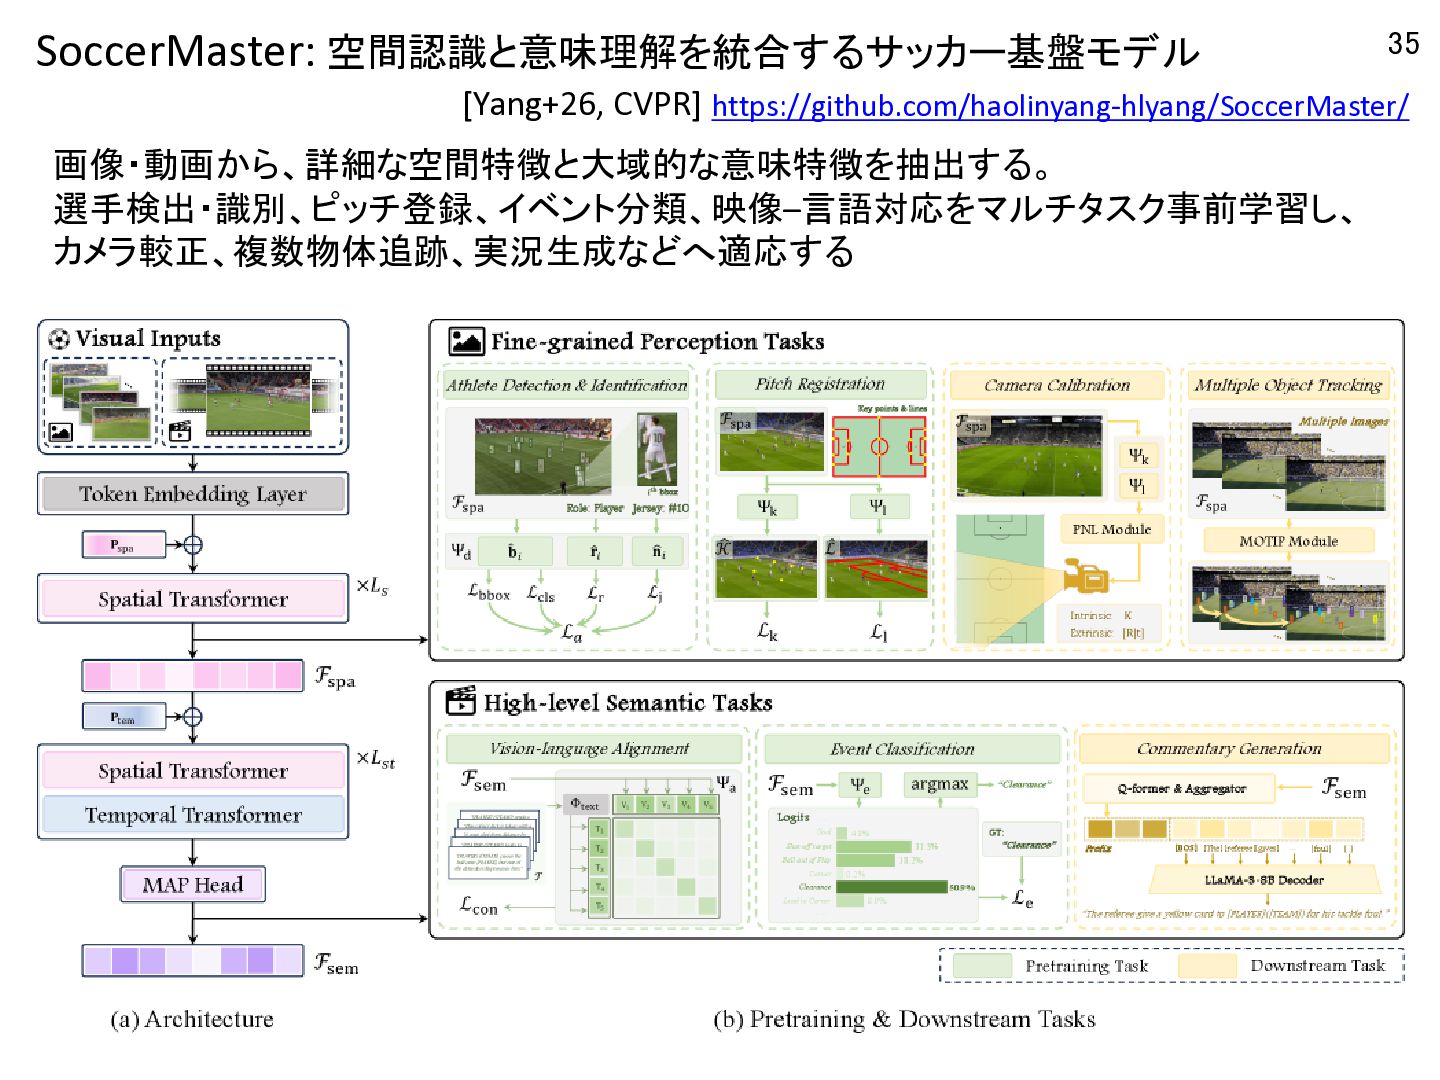Select the upper Spatial Transformer block marked ×Ls
The image size is (1440, 1080).
[x=193, y=599]
